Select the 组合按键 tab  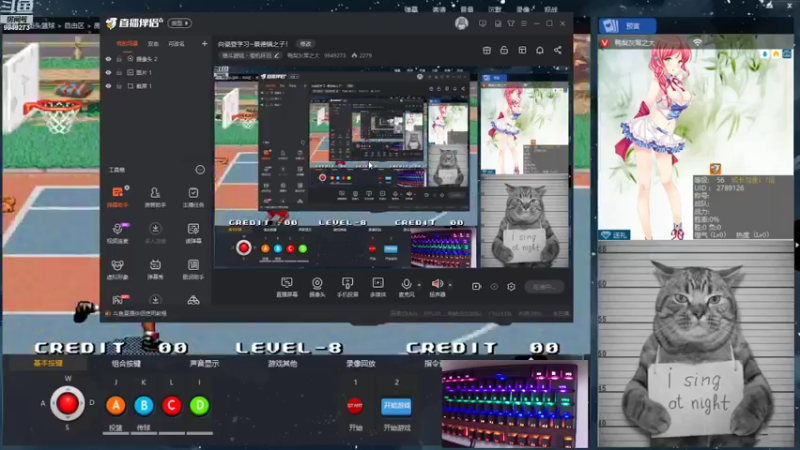click(126, 364)
